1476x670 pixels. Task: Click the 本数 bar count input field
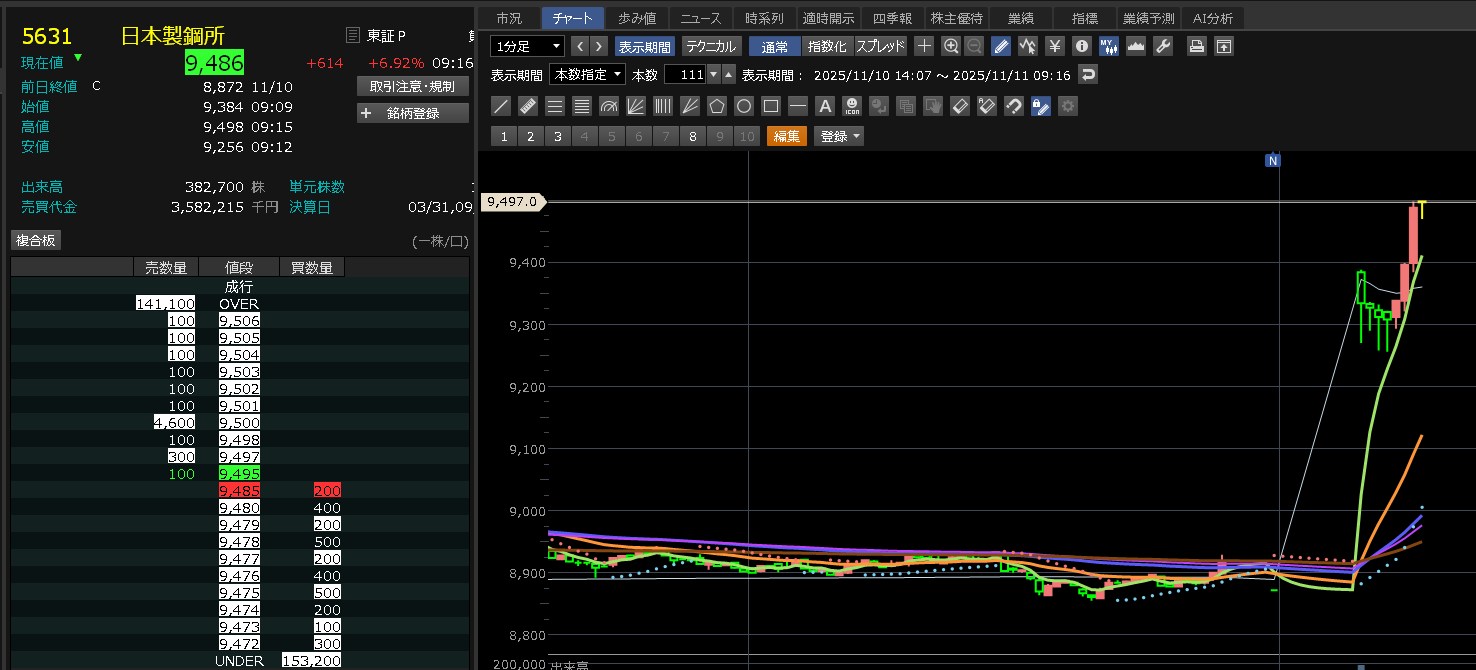pos(685,74)
